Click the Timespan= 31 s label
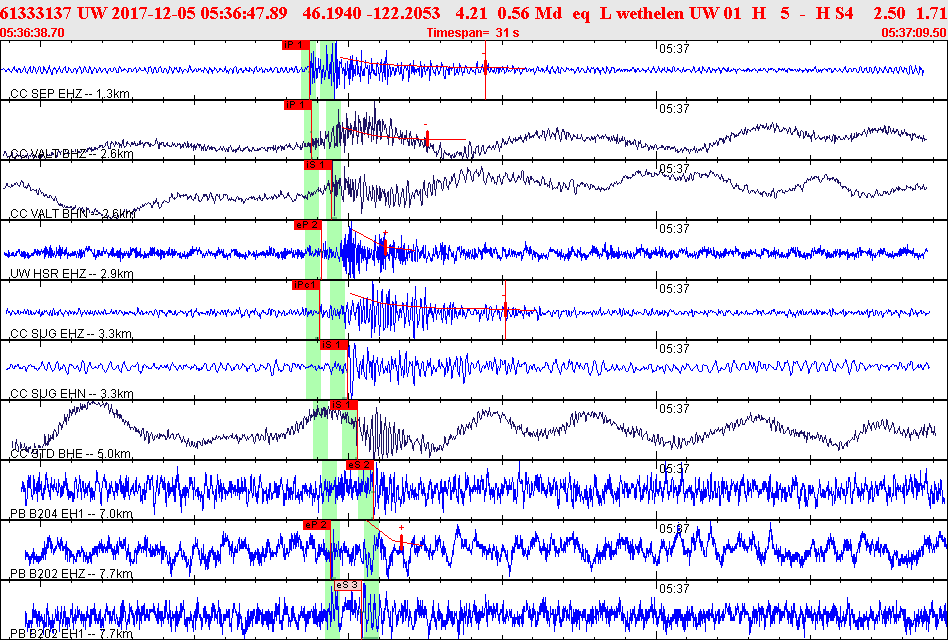The image size is (948, 640). [x=473, y=33]
